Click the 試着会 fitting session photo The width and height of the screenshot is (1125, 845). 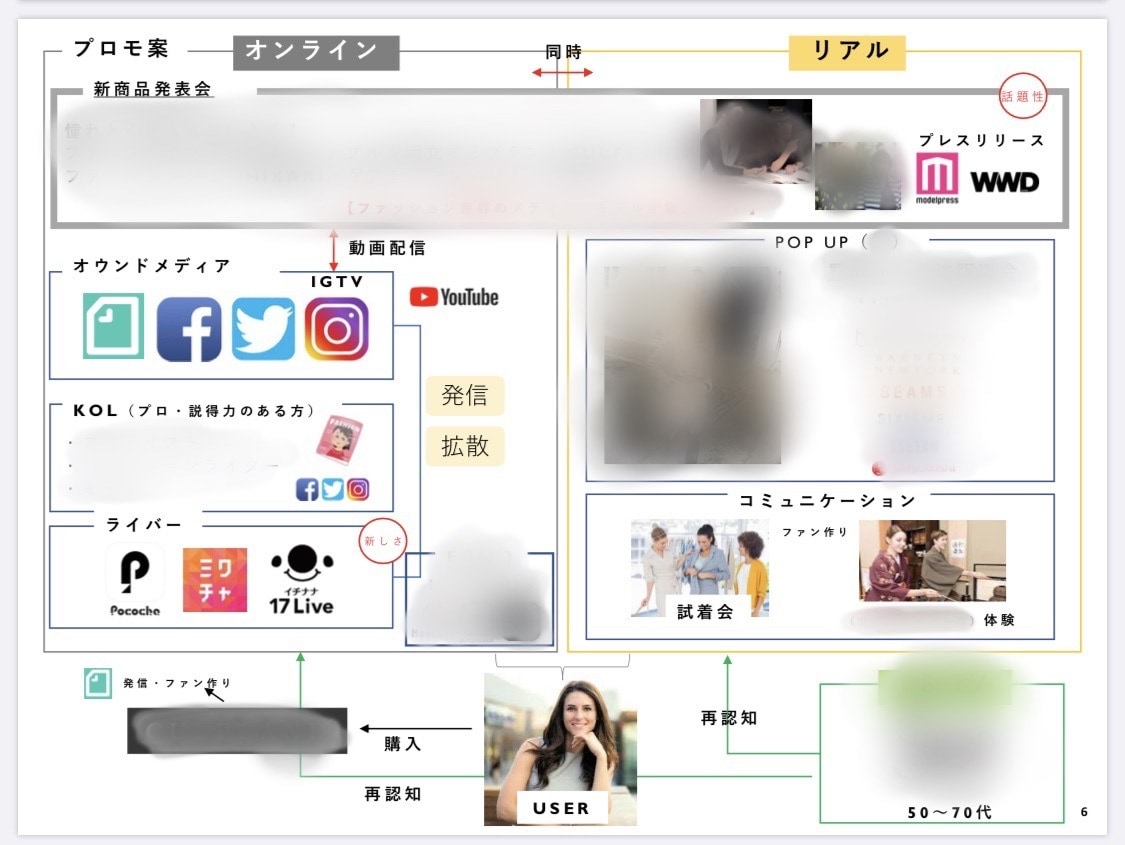(700, 567)
